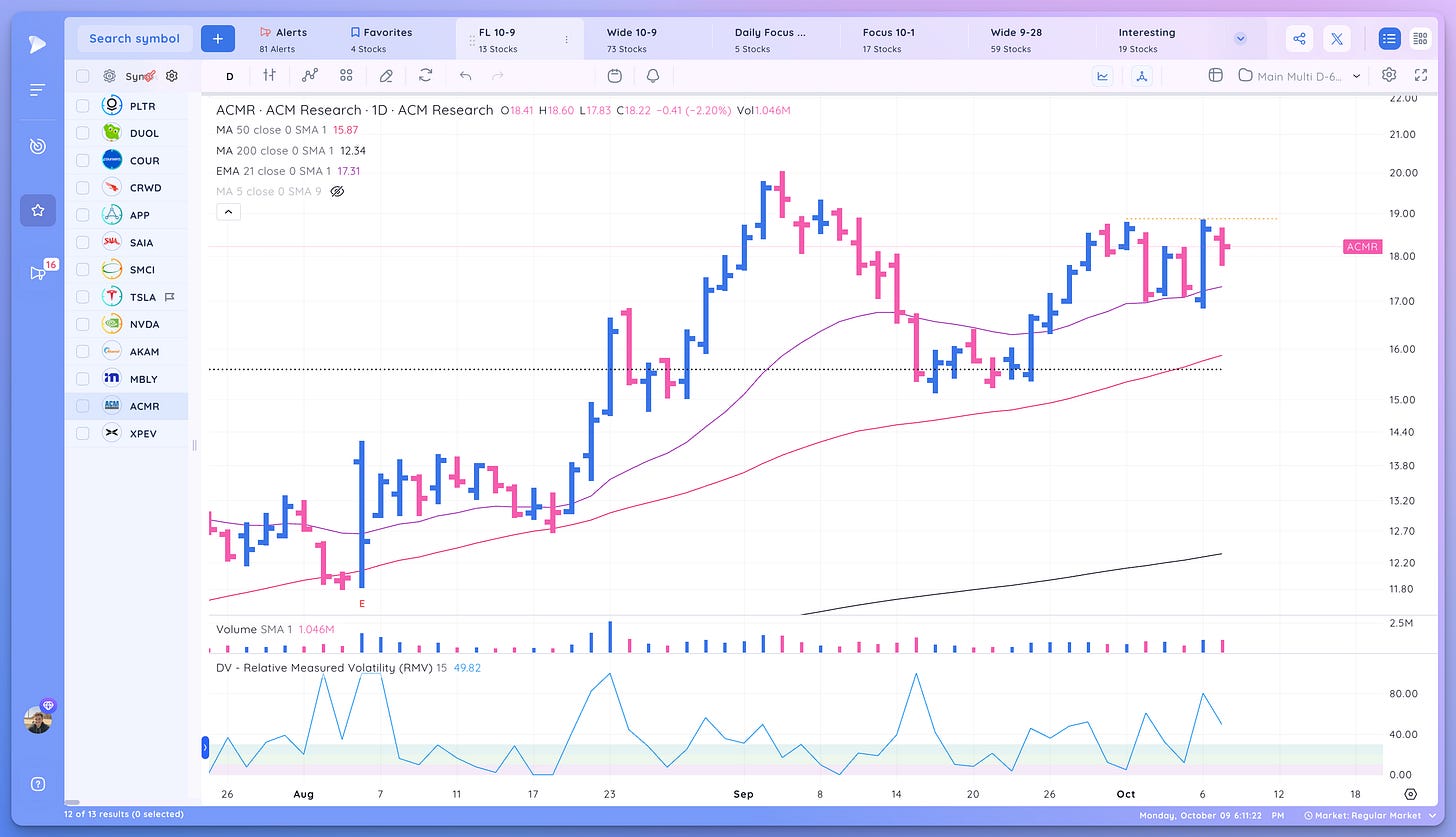Open the indicators line-graph icon
The height and width of the screenshot is (837, 1456).
click(x=309, y=75)
